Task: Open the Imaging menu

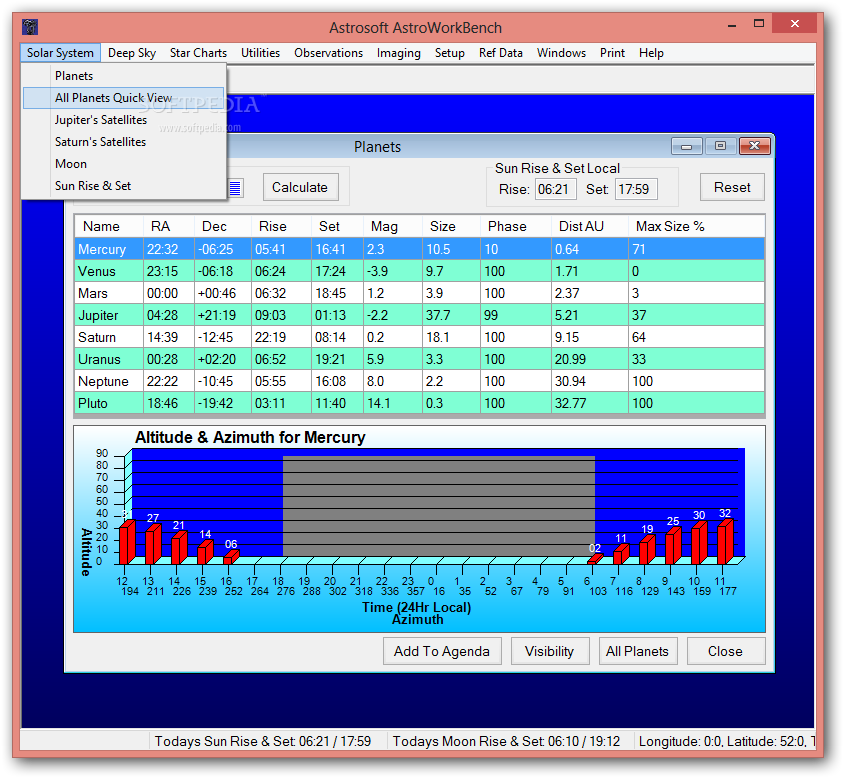Action: (x=398, y=53)
